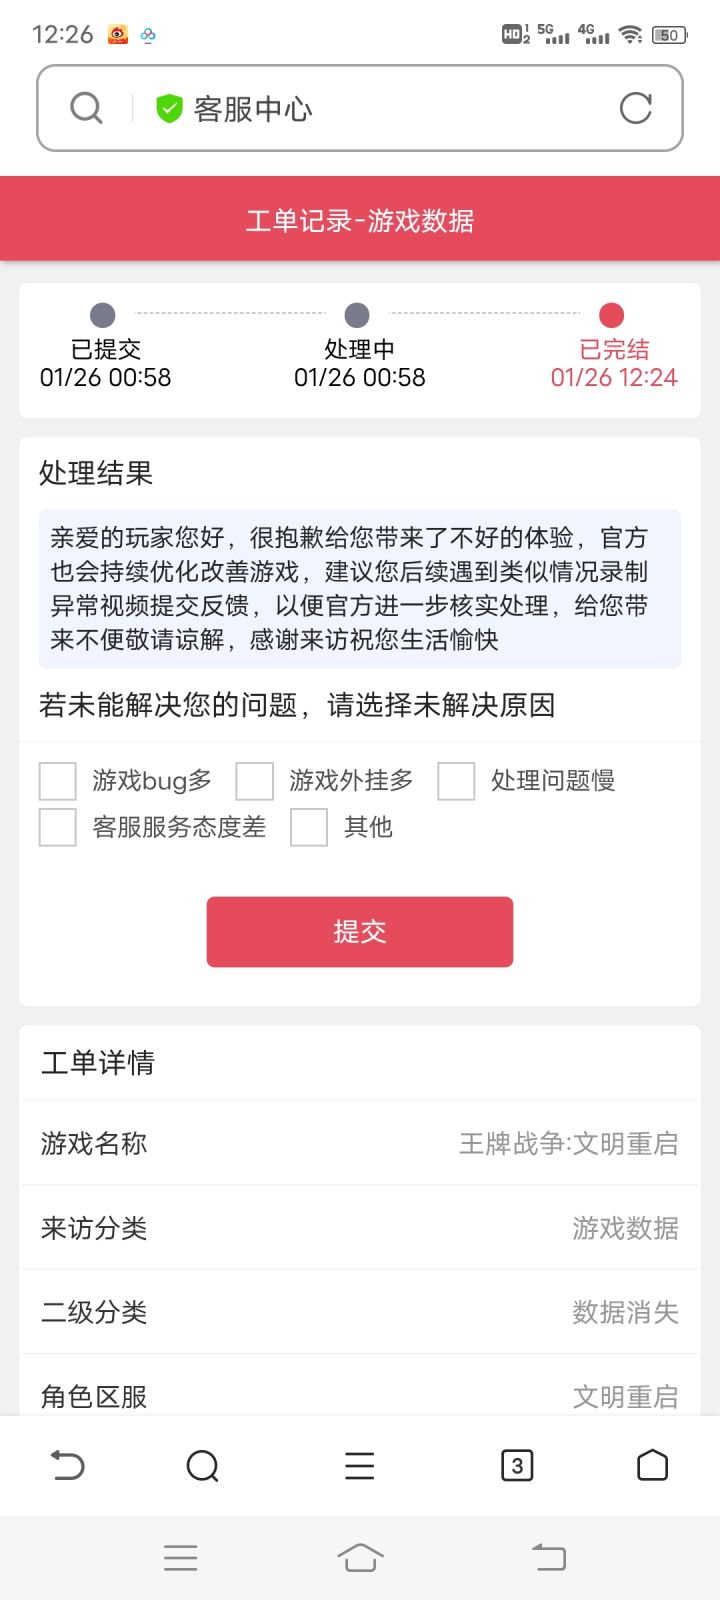Select the 客服服务态度差 checkbox
This screenshot has height=1600, width=720.
tap(58, 828)
